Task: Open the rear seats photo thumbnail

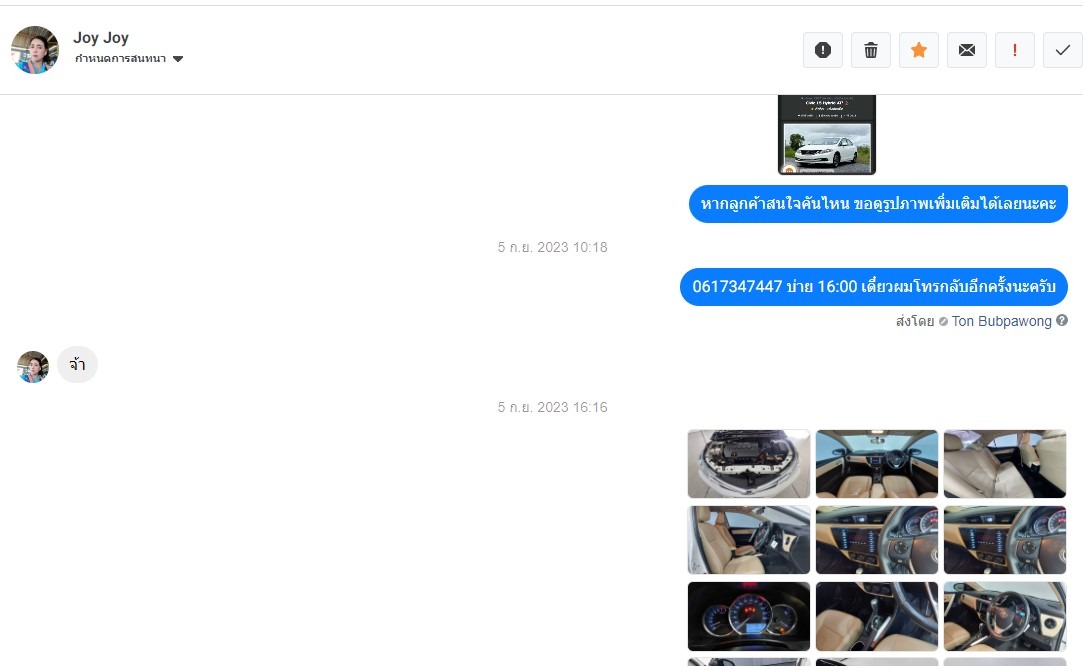Action: 1005,464
